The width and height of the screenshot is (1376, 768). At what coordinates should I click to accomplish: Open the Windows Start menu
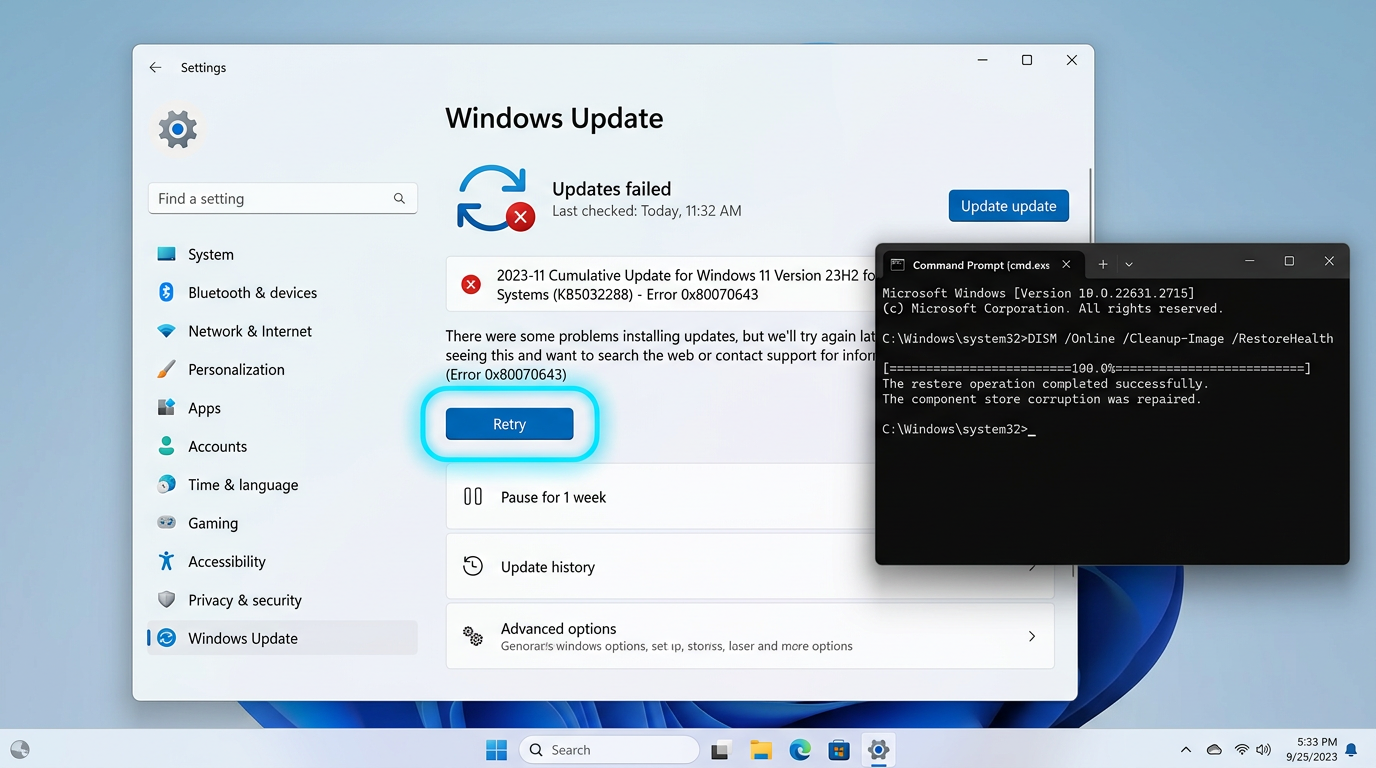(496, 749)
